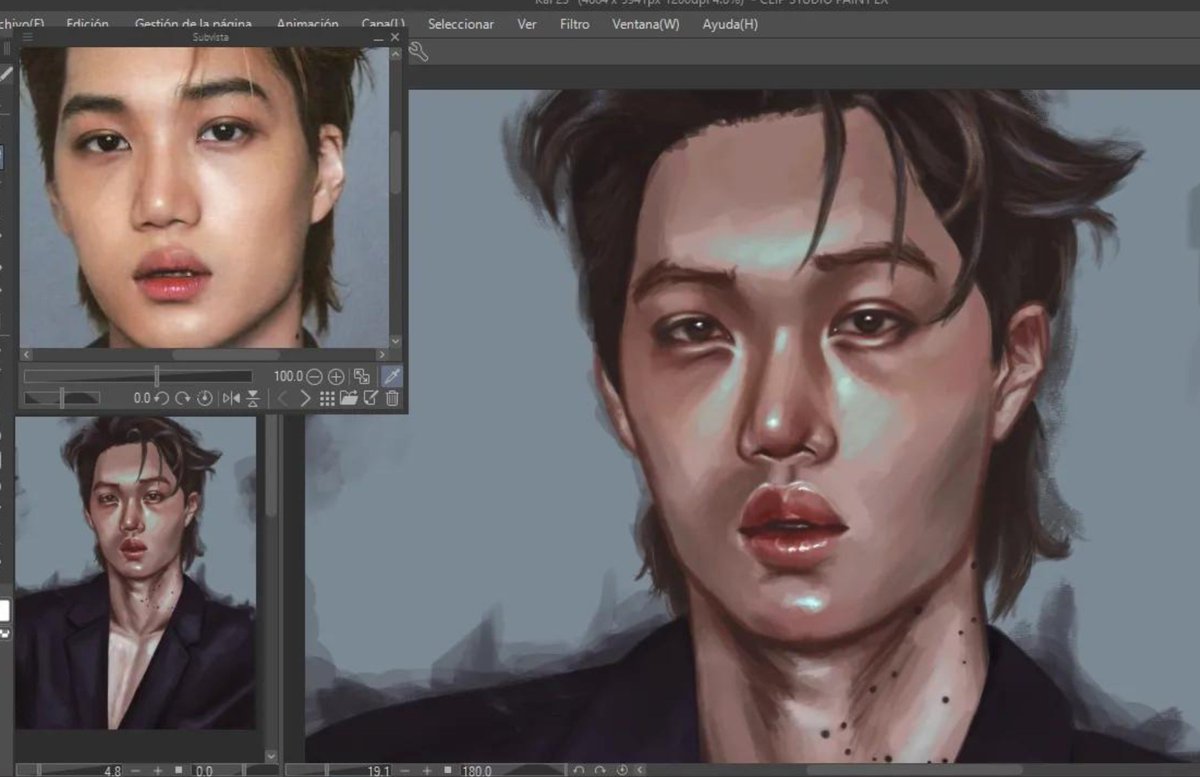1200x777 pixels.
Task: Reset main canvas rotation in status bar
Action: (622, 770)
